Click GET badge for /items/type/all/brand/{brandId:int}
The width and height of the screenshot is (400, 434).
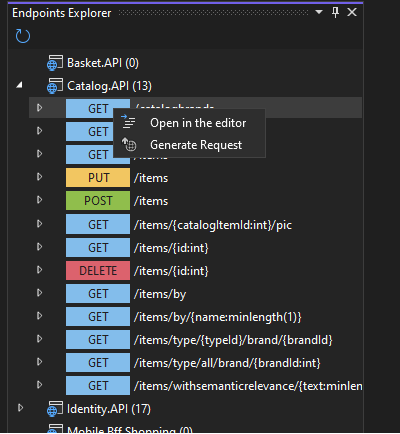tap(98, 362)
